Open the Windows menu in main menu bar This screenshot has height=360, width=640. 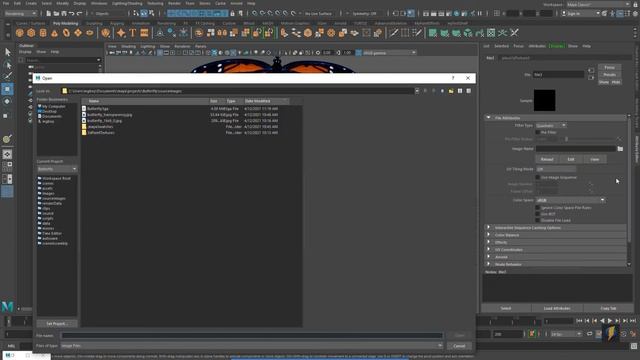[x=99, y=3]
